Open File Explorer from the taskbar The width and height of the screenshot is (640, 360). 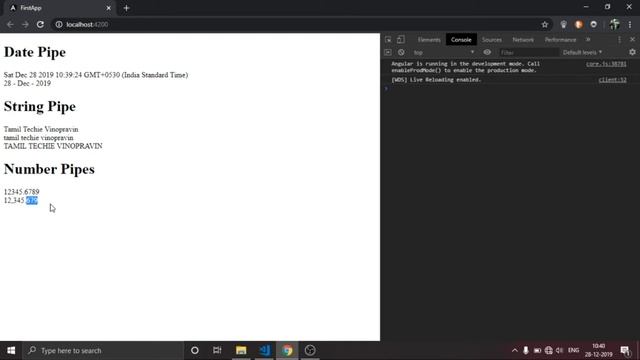(x=241, y=350)
